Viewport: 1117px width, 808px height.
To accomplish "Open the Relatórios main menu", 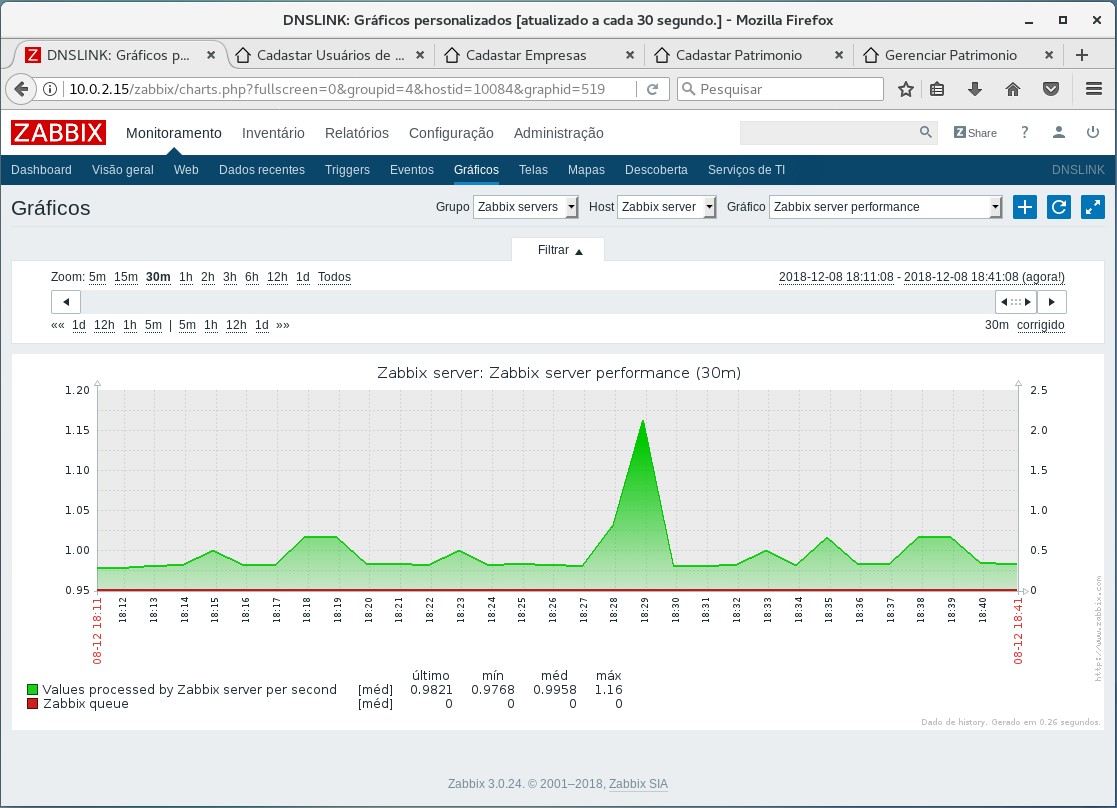I will pyautogui.click(x=357, y=133).
